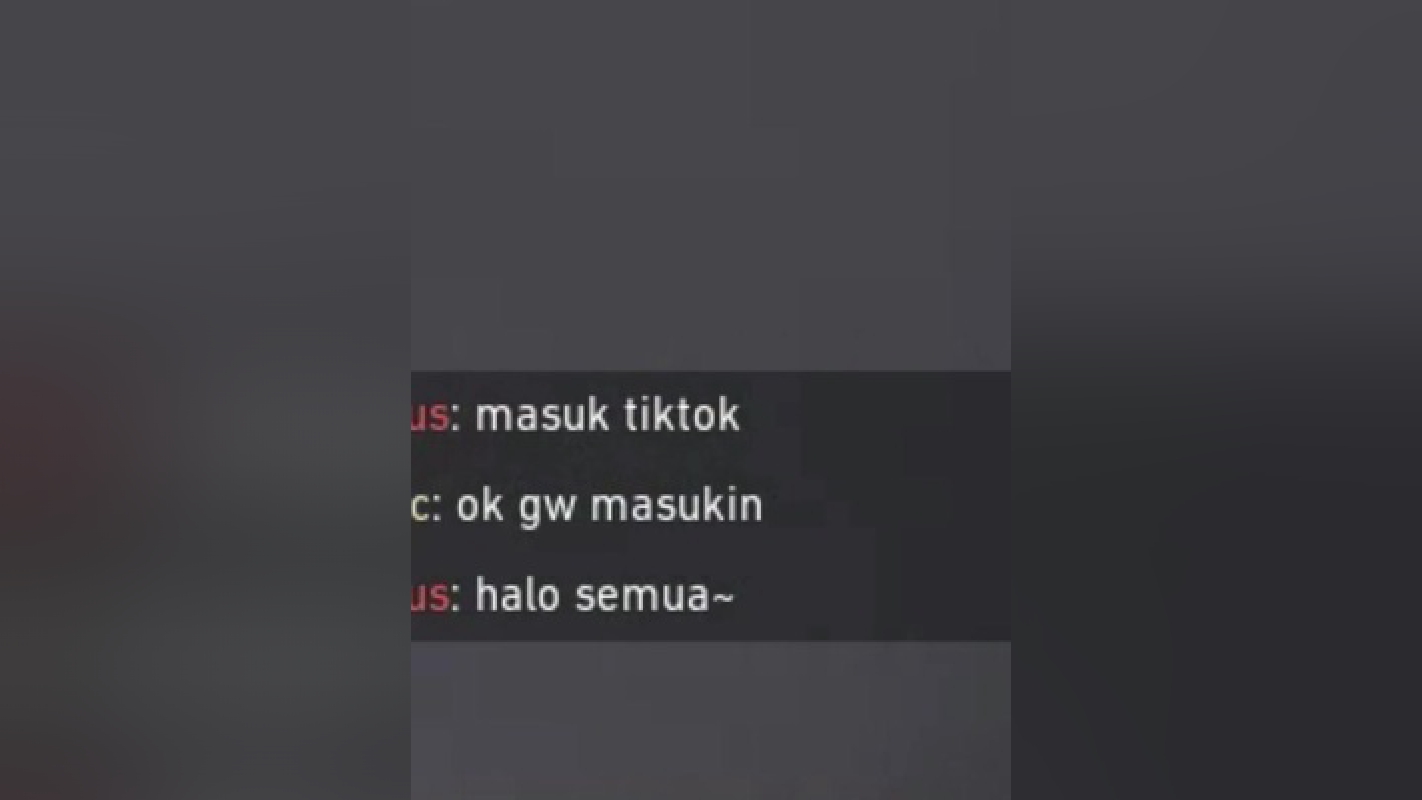1422x800 pixels.
Task: Click empty chat area right of 'halo semua~'
Action: [x=872, y=597]
